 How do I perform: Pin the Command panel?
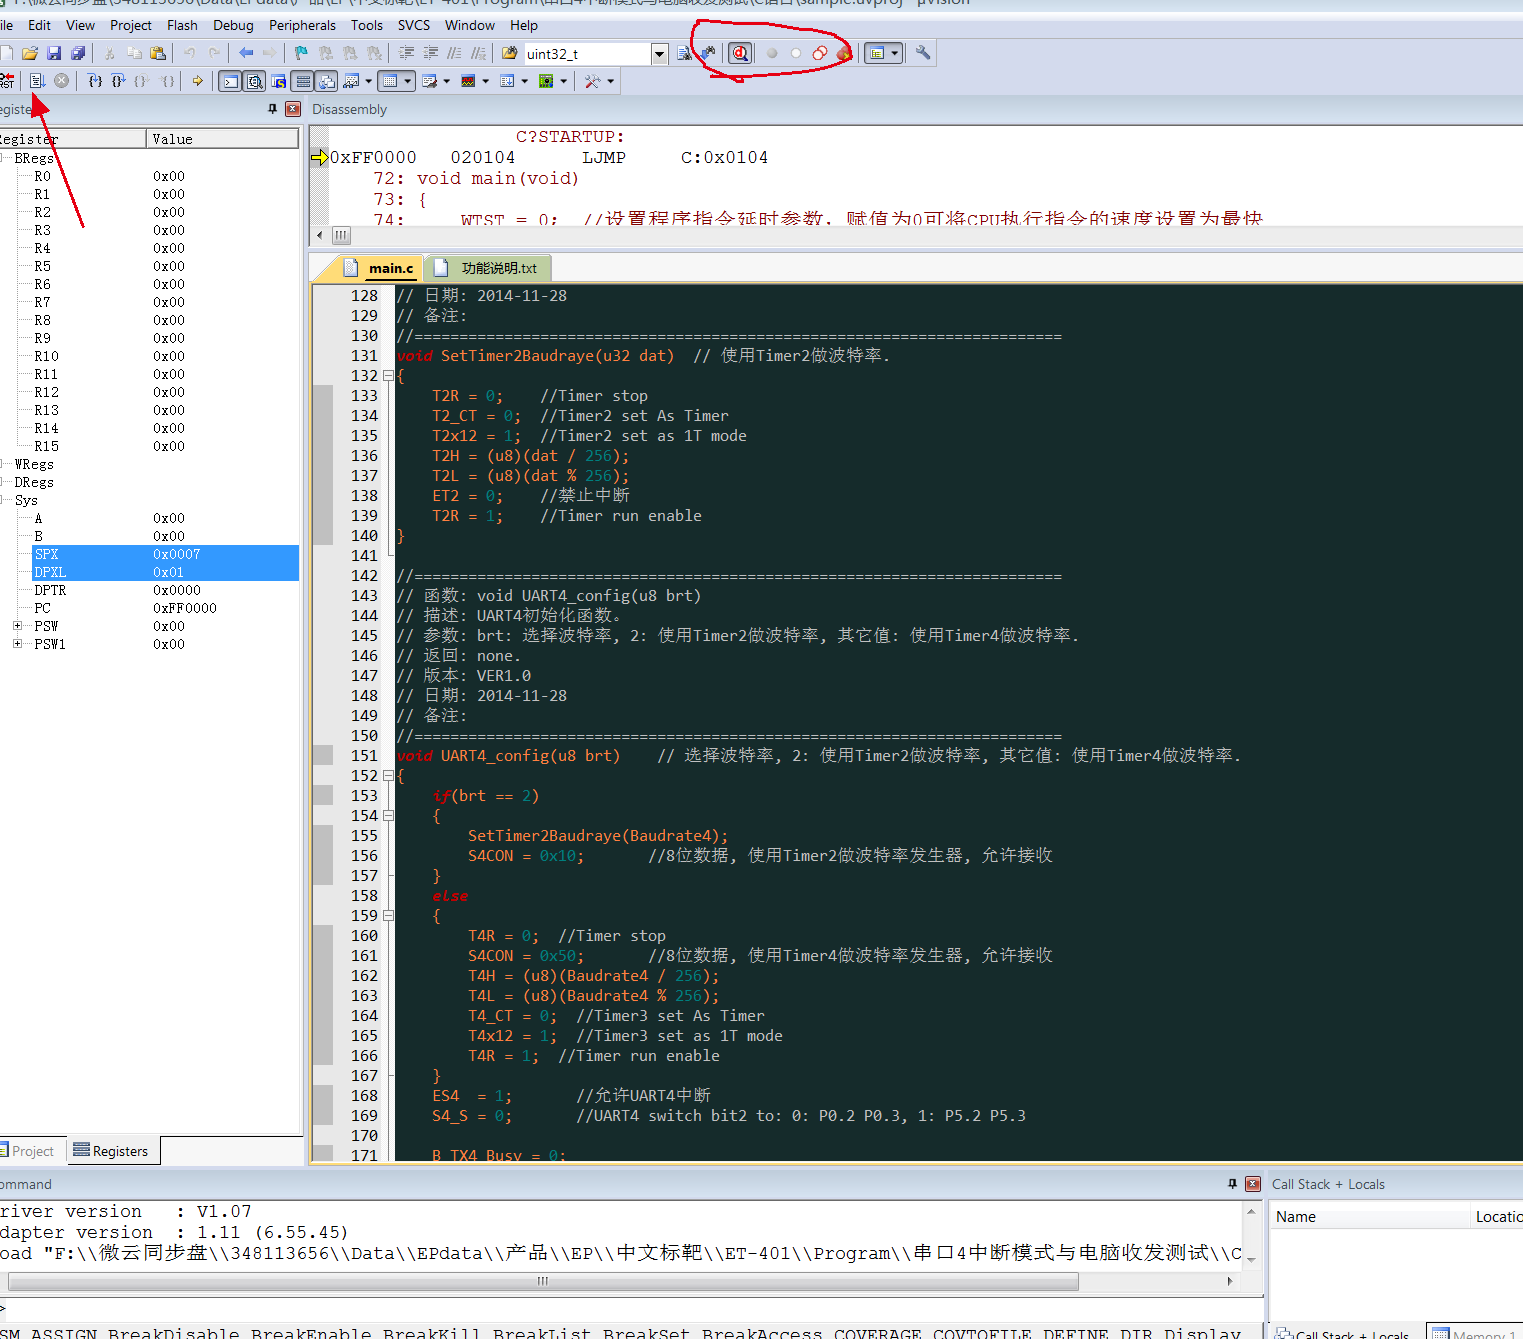tap(1232, 1184)
